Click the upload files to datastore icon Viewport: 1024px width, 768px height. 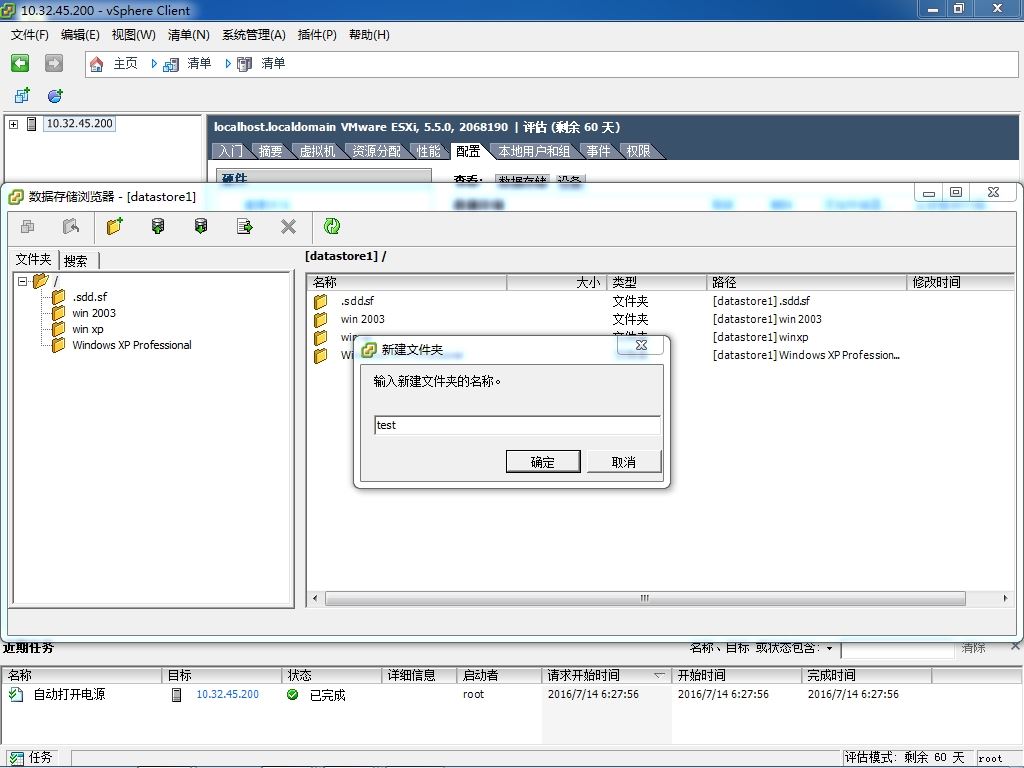point(157,227)
